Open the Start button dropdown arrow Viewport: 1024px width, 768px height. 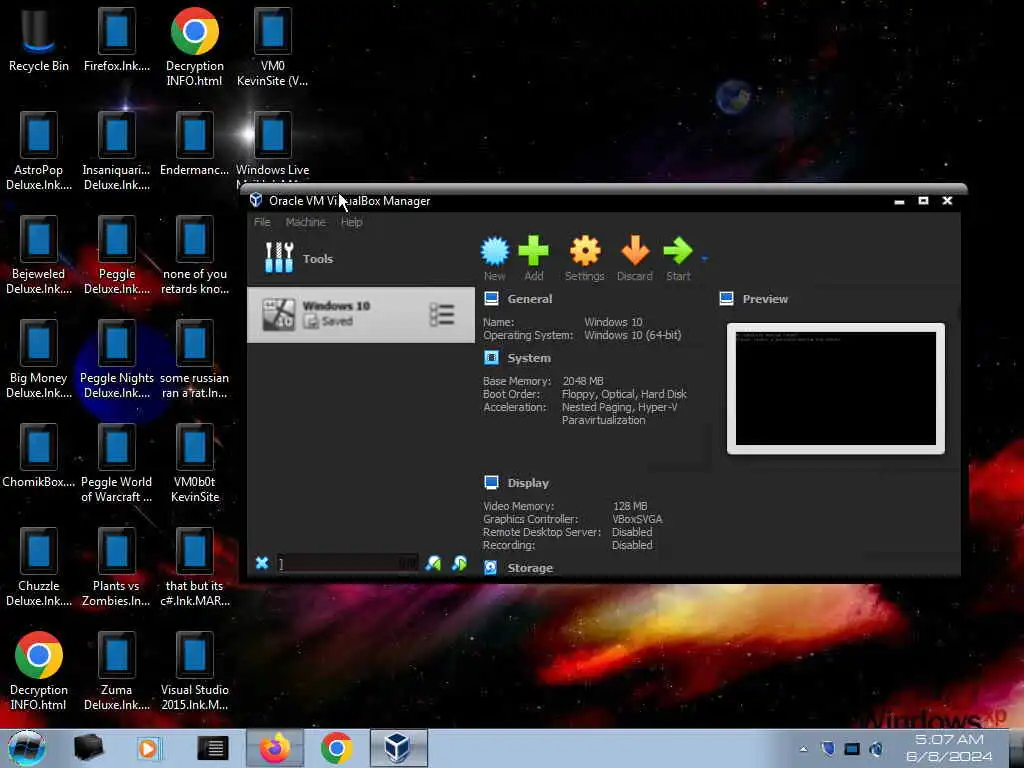705,259
